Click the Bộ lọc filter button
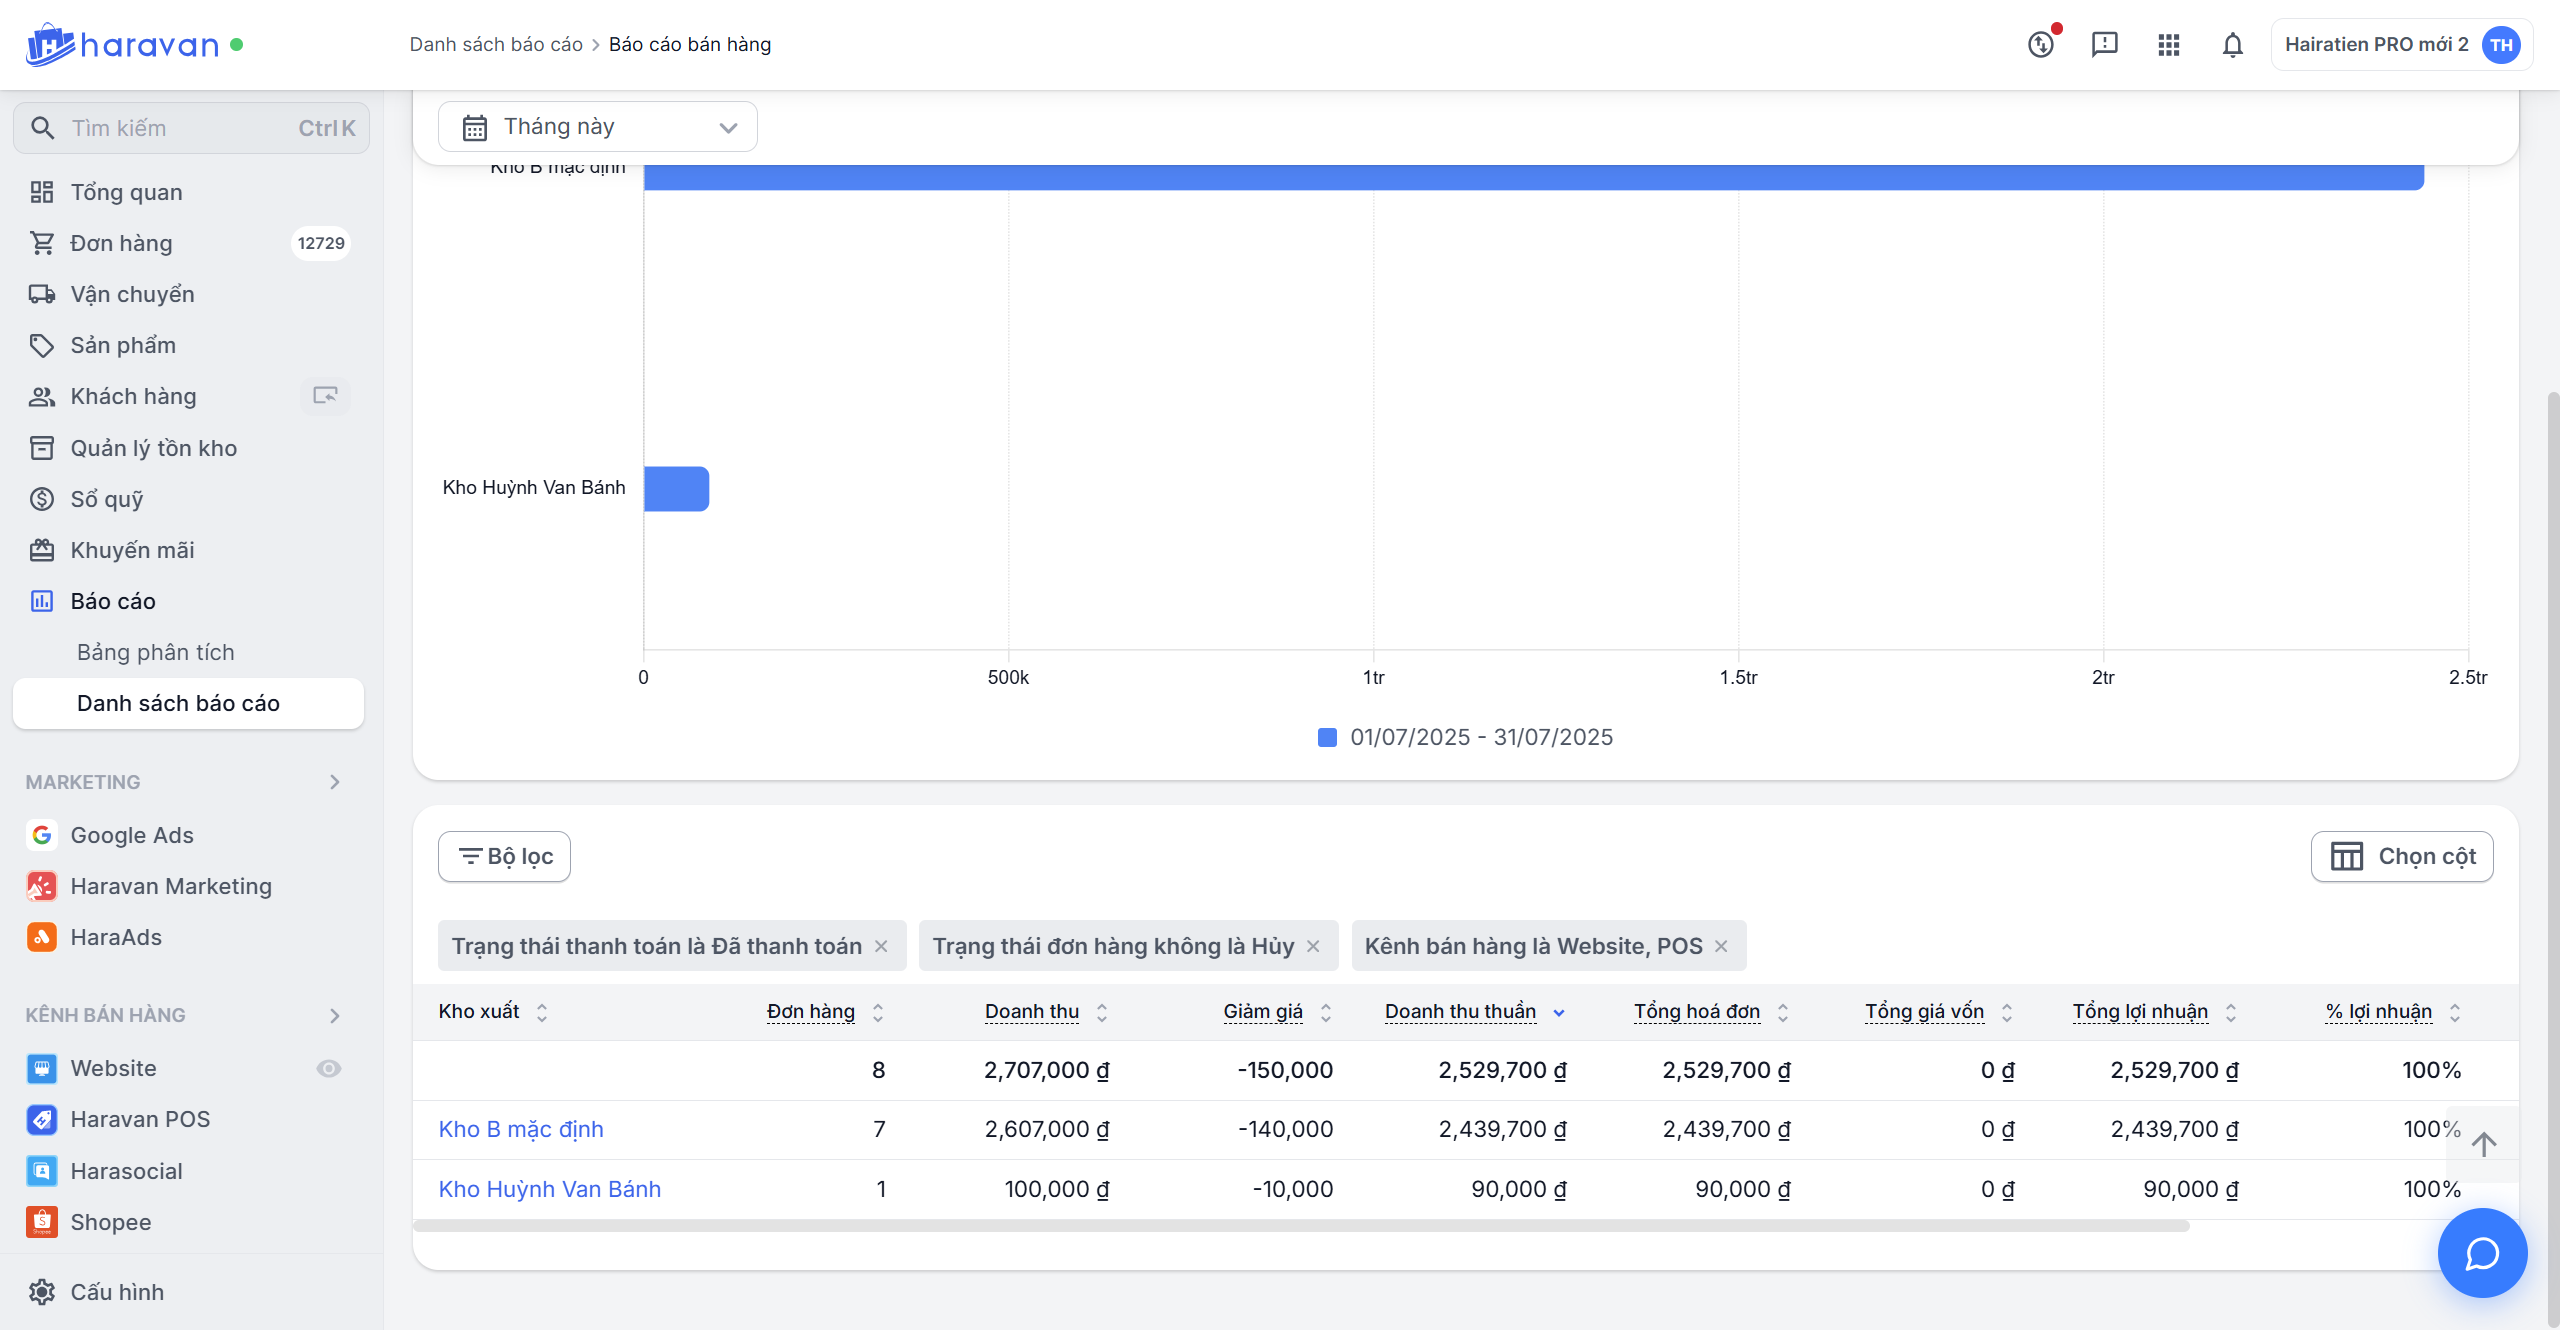 tap(504, 857)
